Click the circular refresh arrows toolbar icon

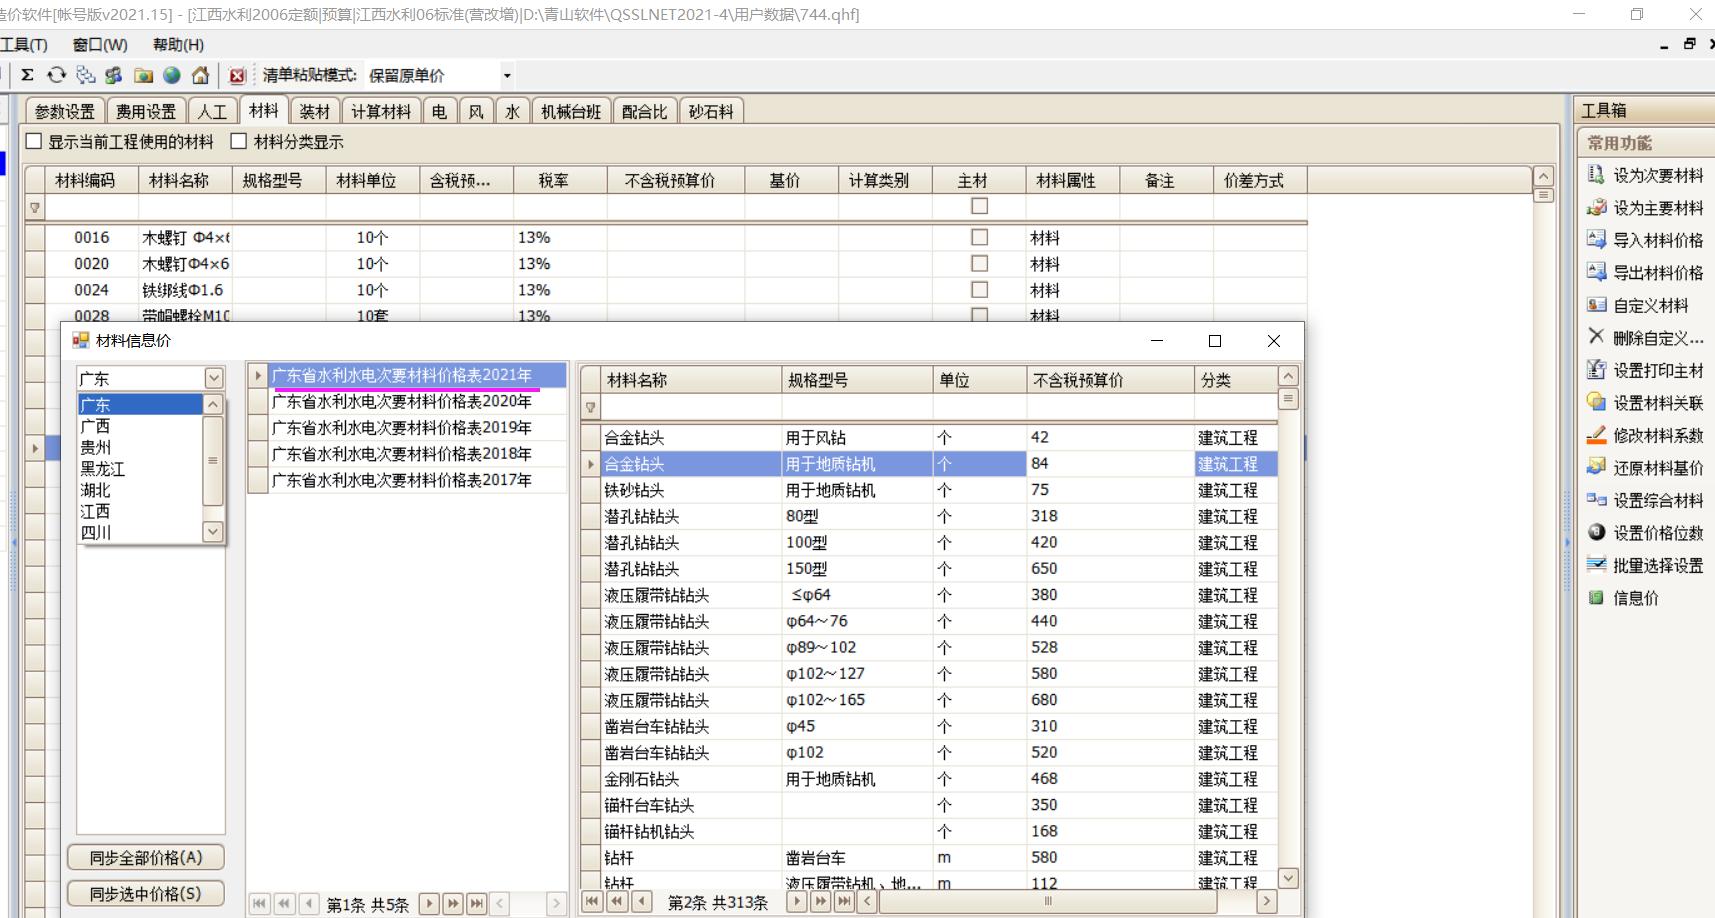(x=56, y=75)
